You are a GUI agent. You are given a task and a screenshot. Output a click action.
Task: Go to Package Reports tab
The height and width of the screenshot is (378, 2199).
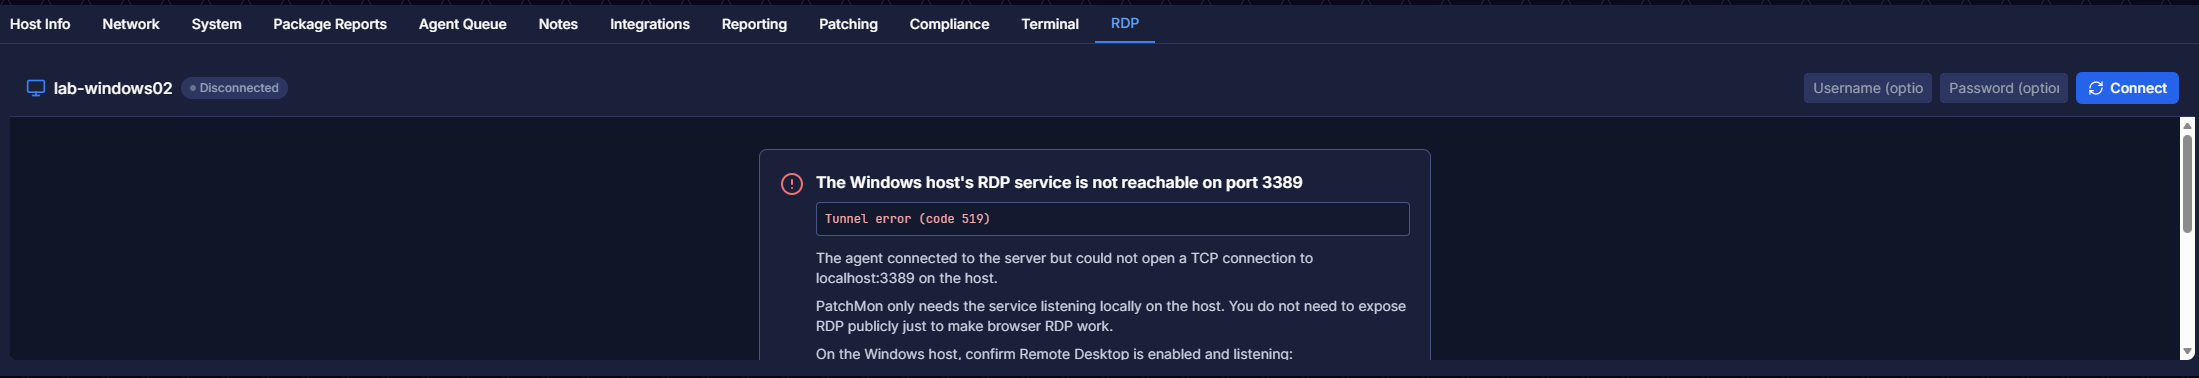tap(330, 24)
